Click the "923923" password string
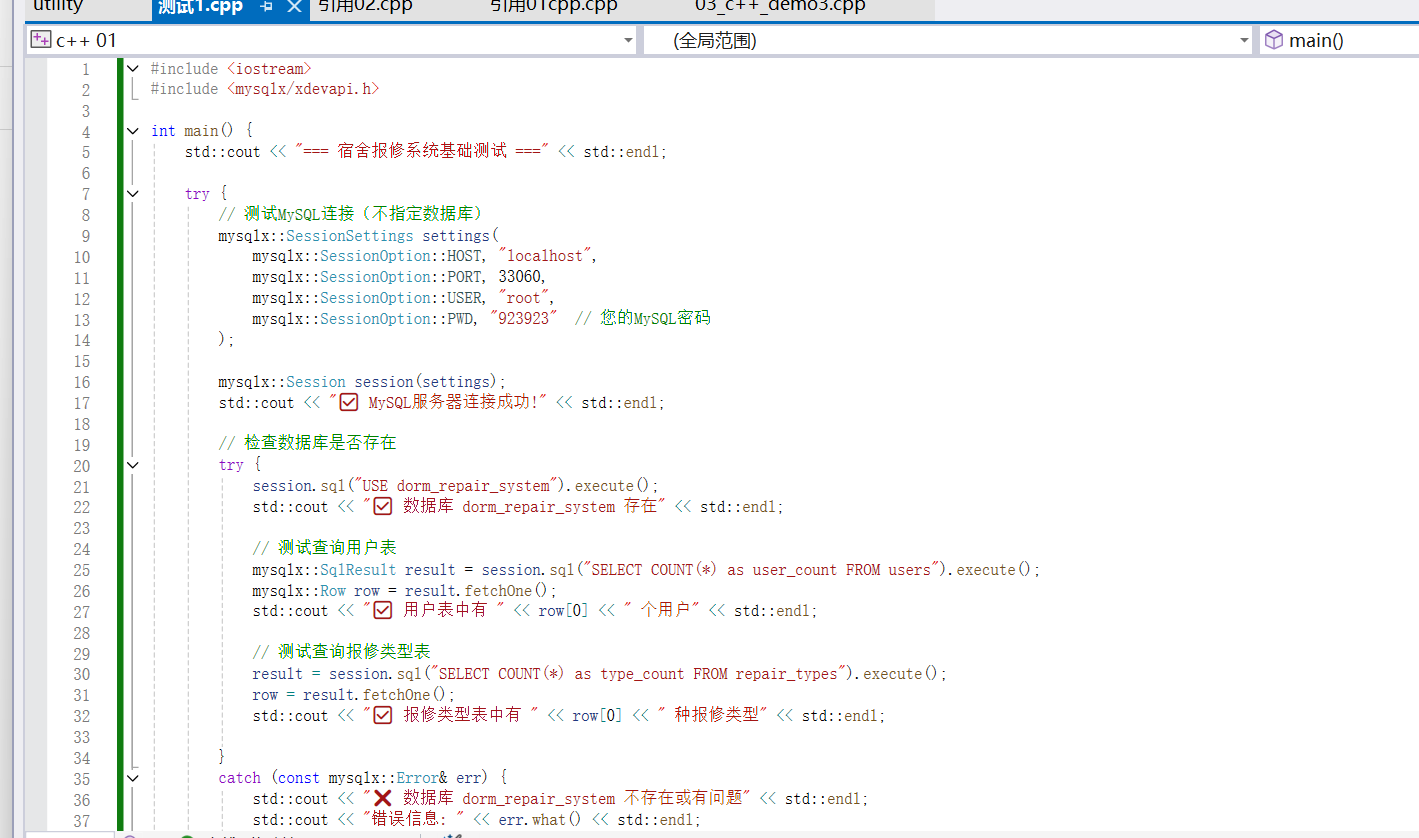 click(523, 319)
